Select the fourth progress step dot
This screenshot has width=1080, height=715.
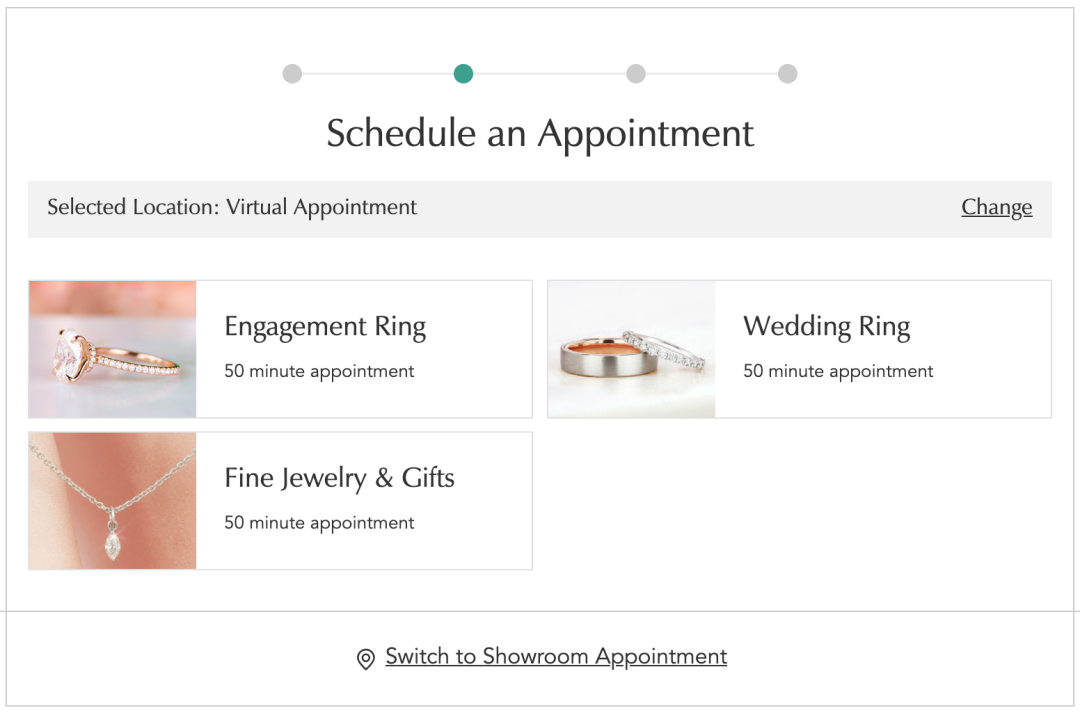point(788,74)
